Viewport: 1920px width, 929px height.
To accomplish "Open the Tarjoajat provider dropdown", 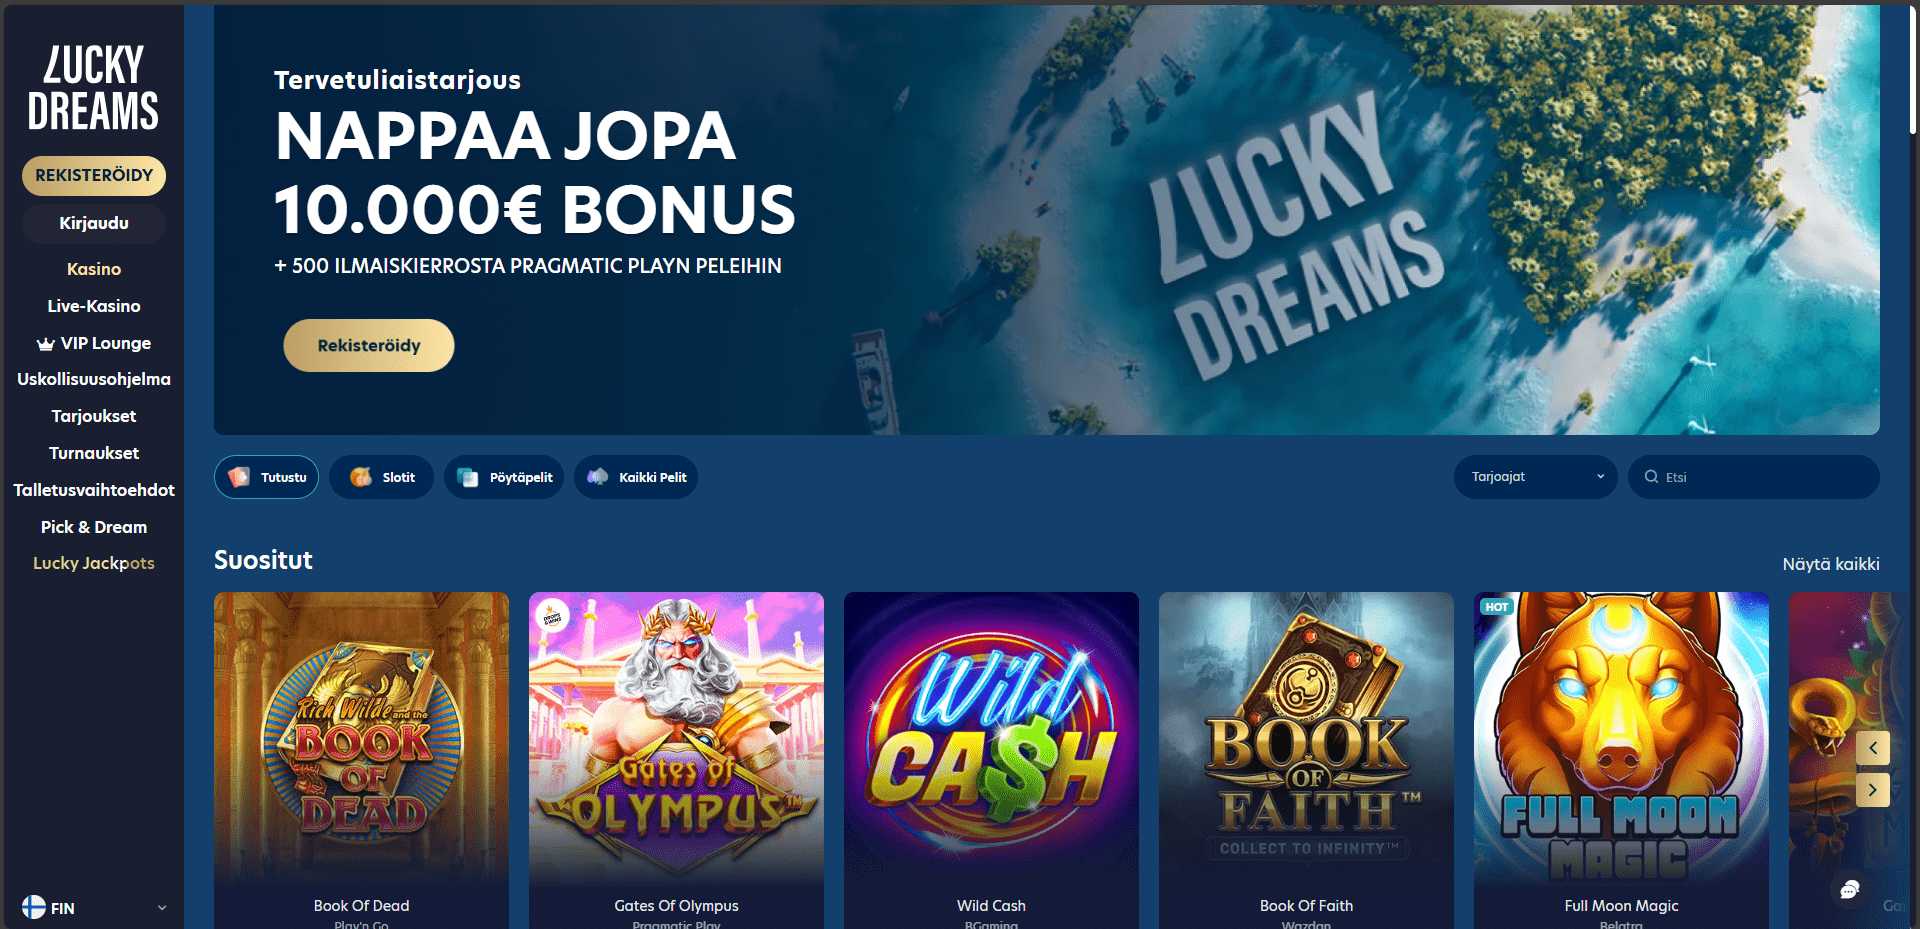I will tap(1535, 477).
